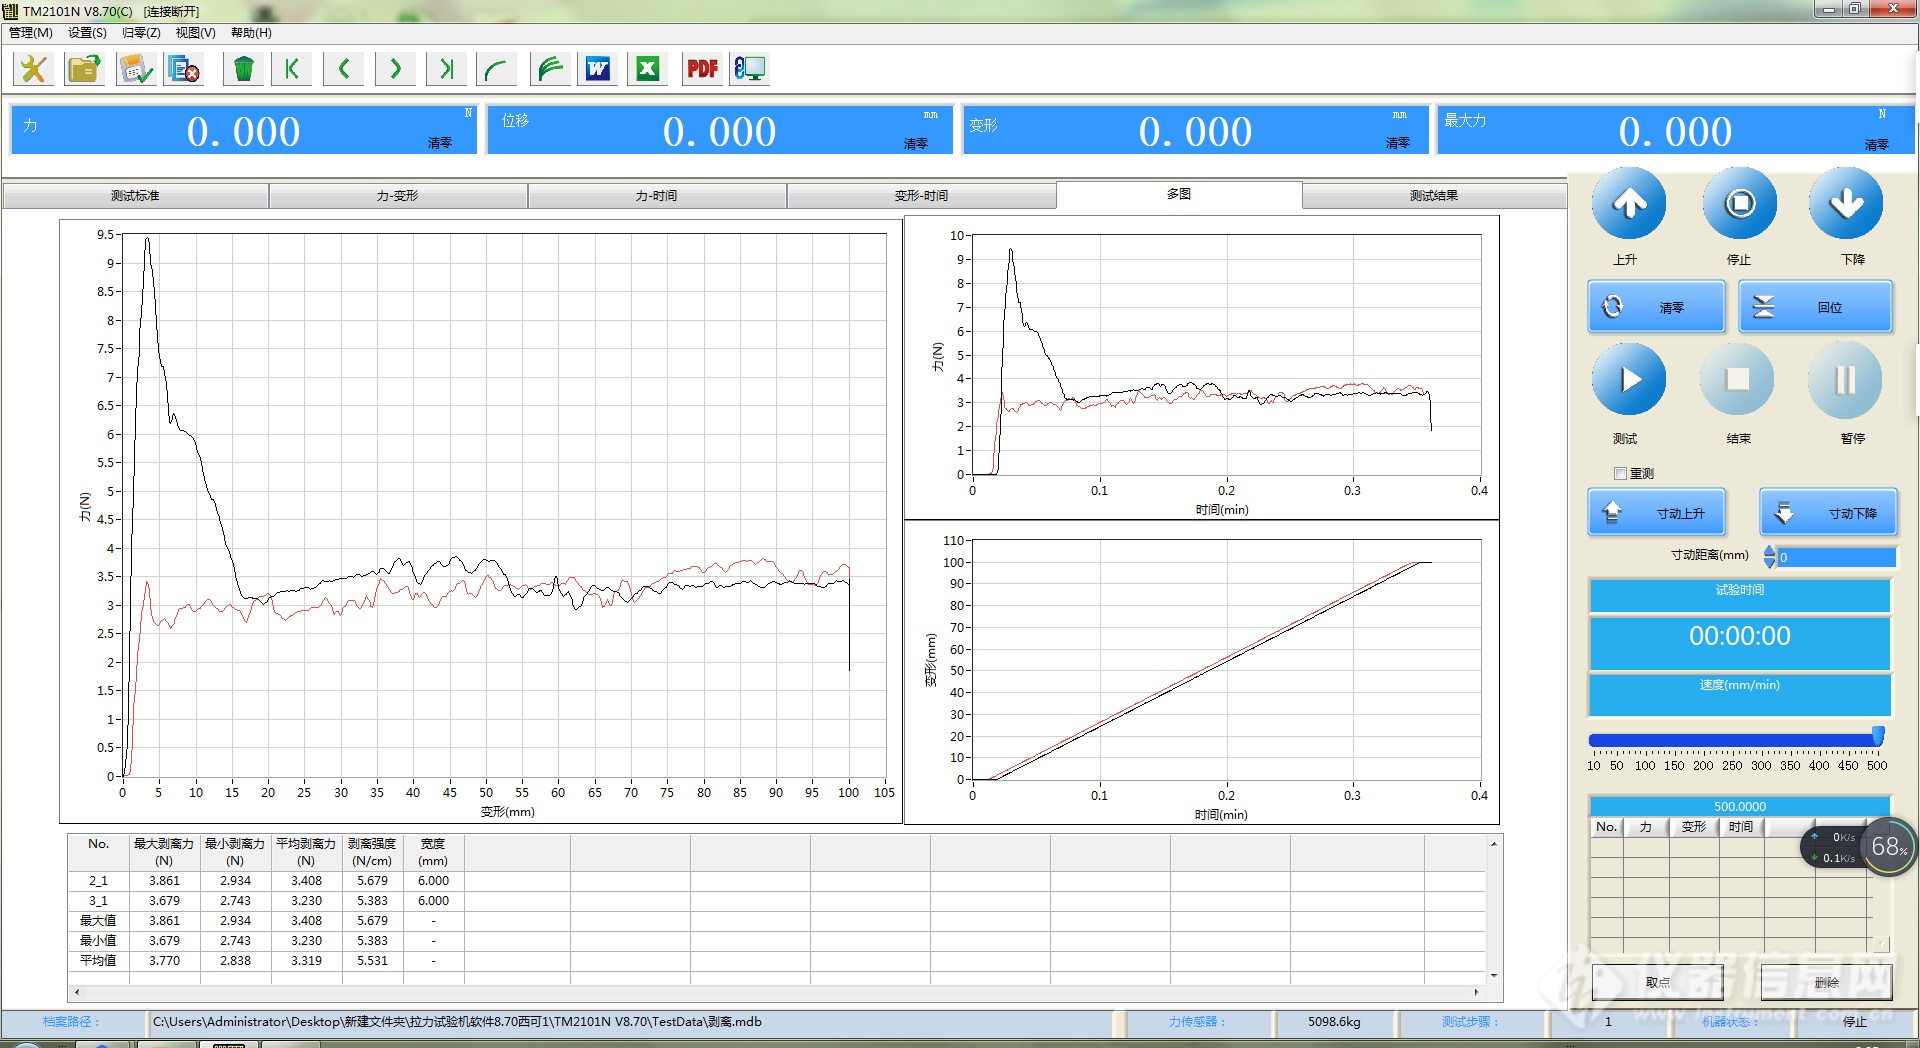Zero the 变形 (deformation) display via 清零

pos(1398,143)
